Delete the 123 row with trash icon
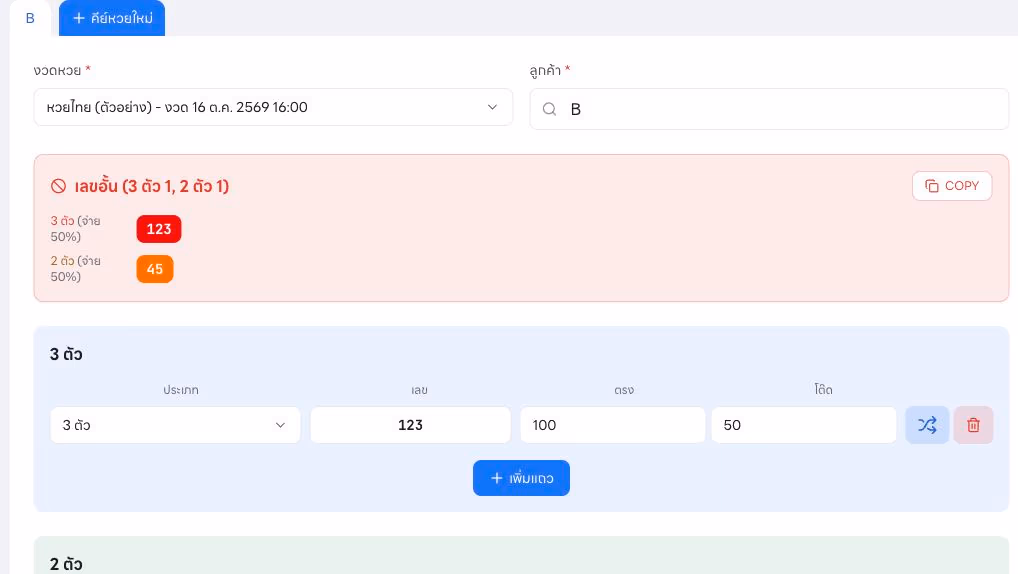1018x574 pixels. tap(973, 425)
